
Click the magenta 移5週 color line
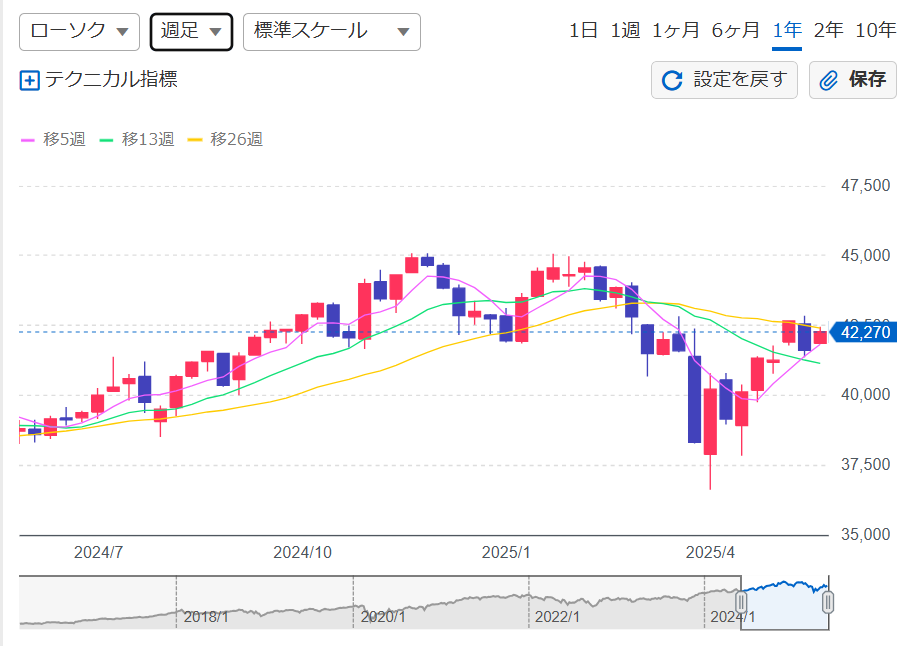click(x=28, y=140)
